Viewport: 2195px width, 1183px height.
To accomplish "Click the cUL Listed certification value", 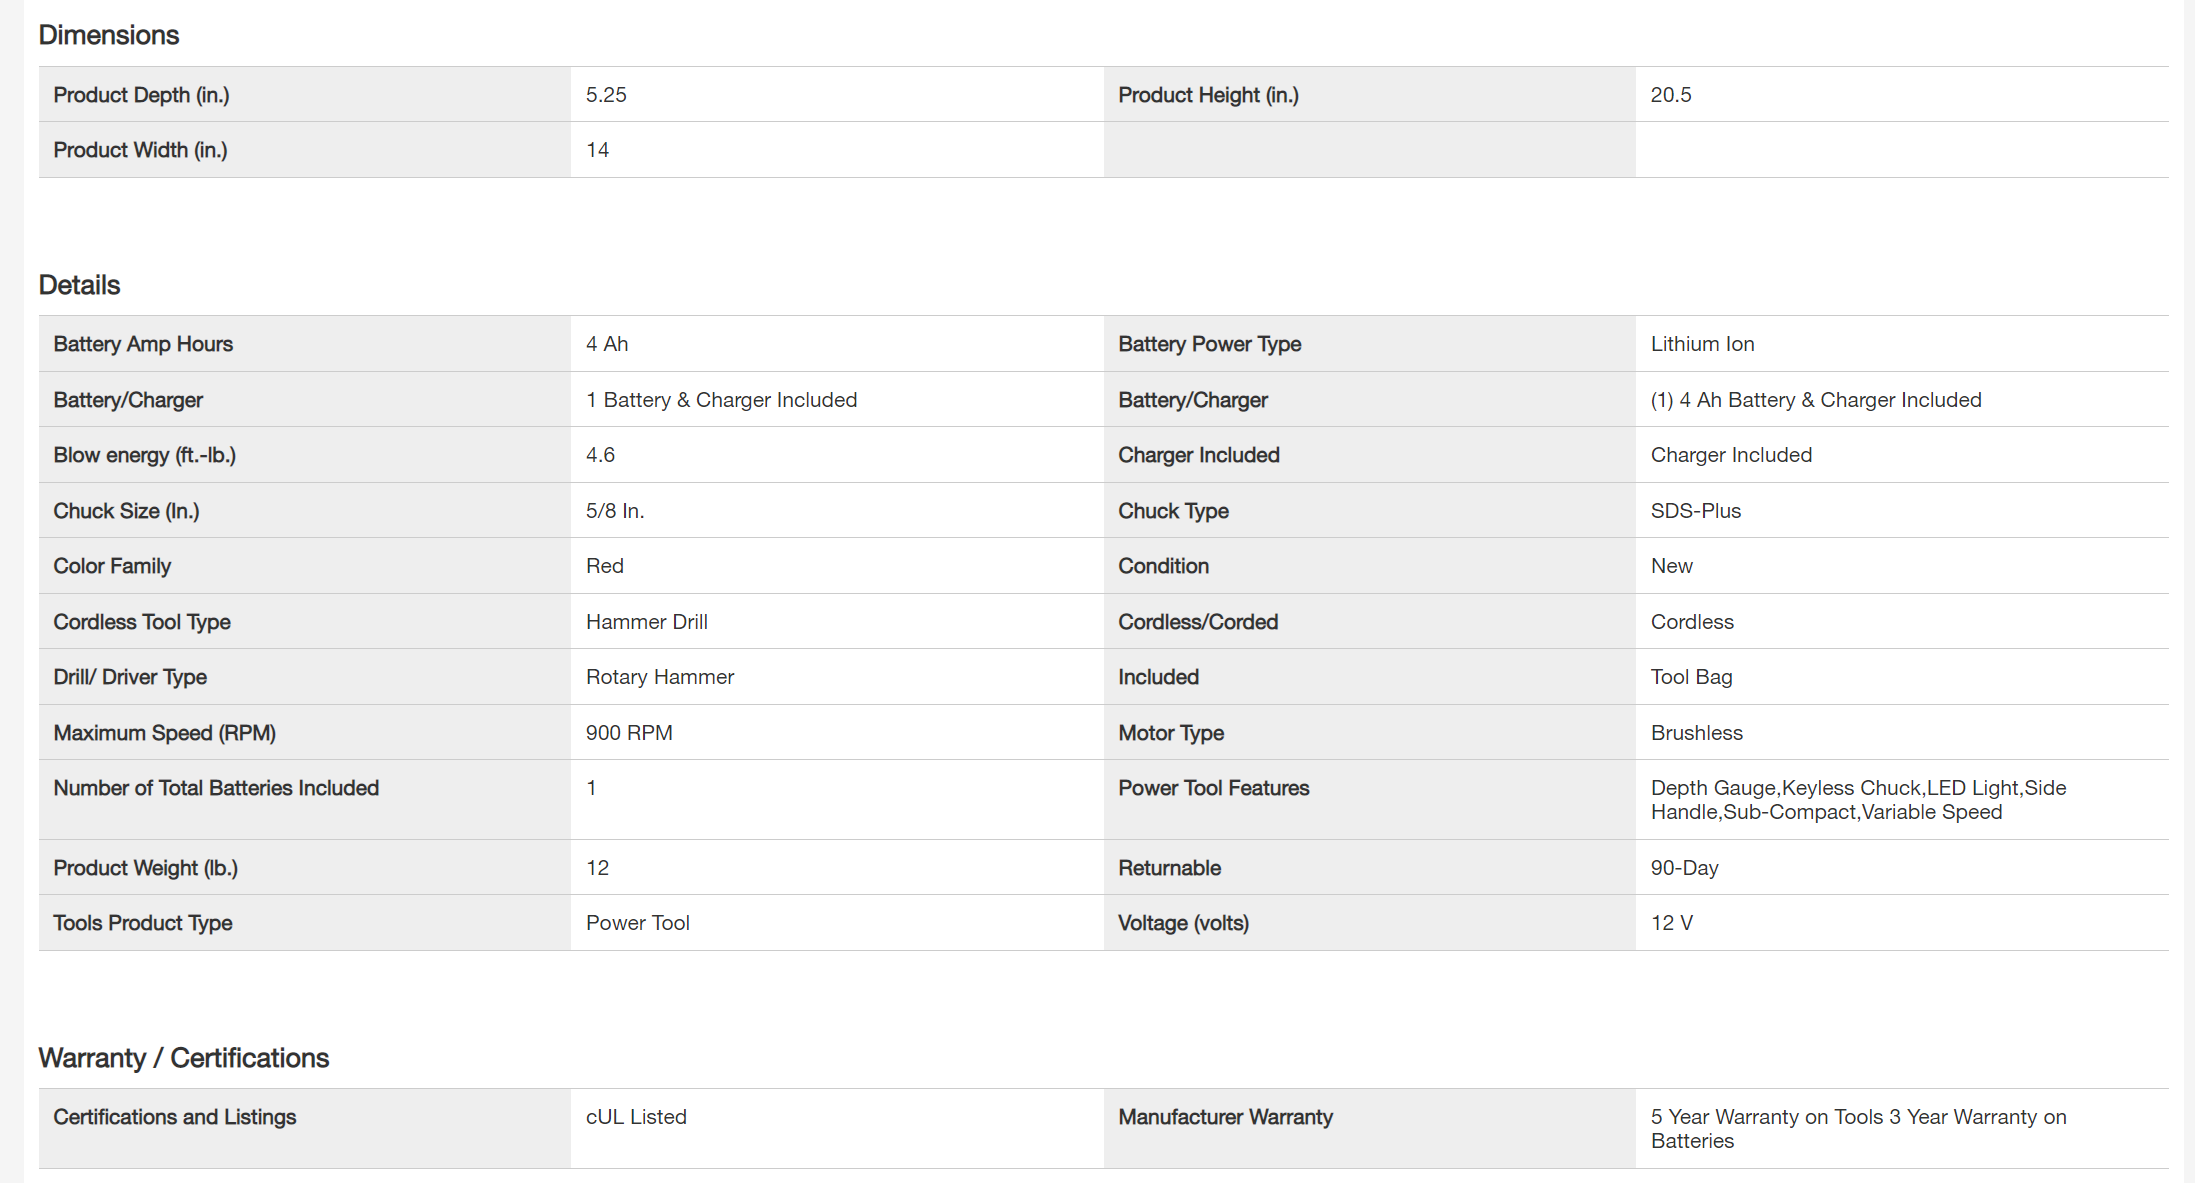I will pos(635,1117).
